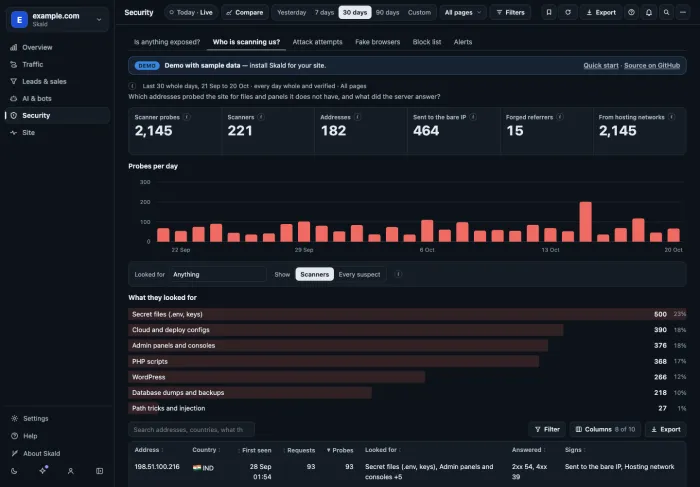This screenshot has width=700, height=487.
Task: Collapse the sidebar with panel icon
Action: [100, 471]
